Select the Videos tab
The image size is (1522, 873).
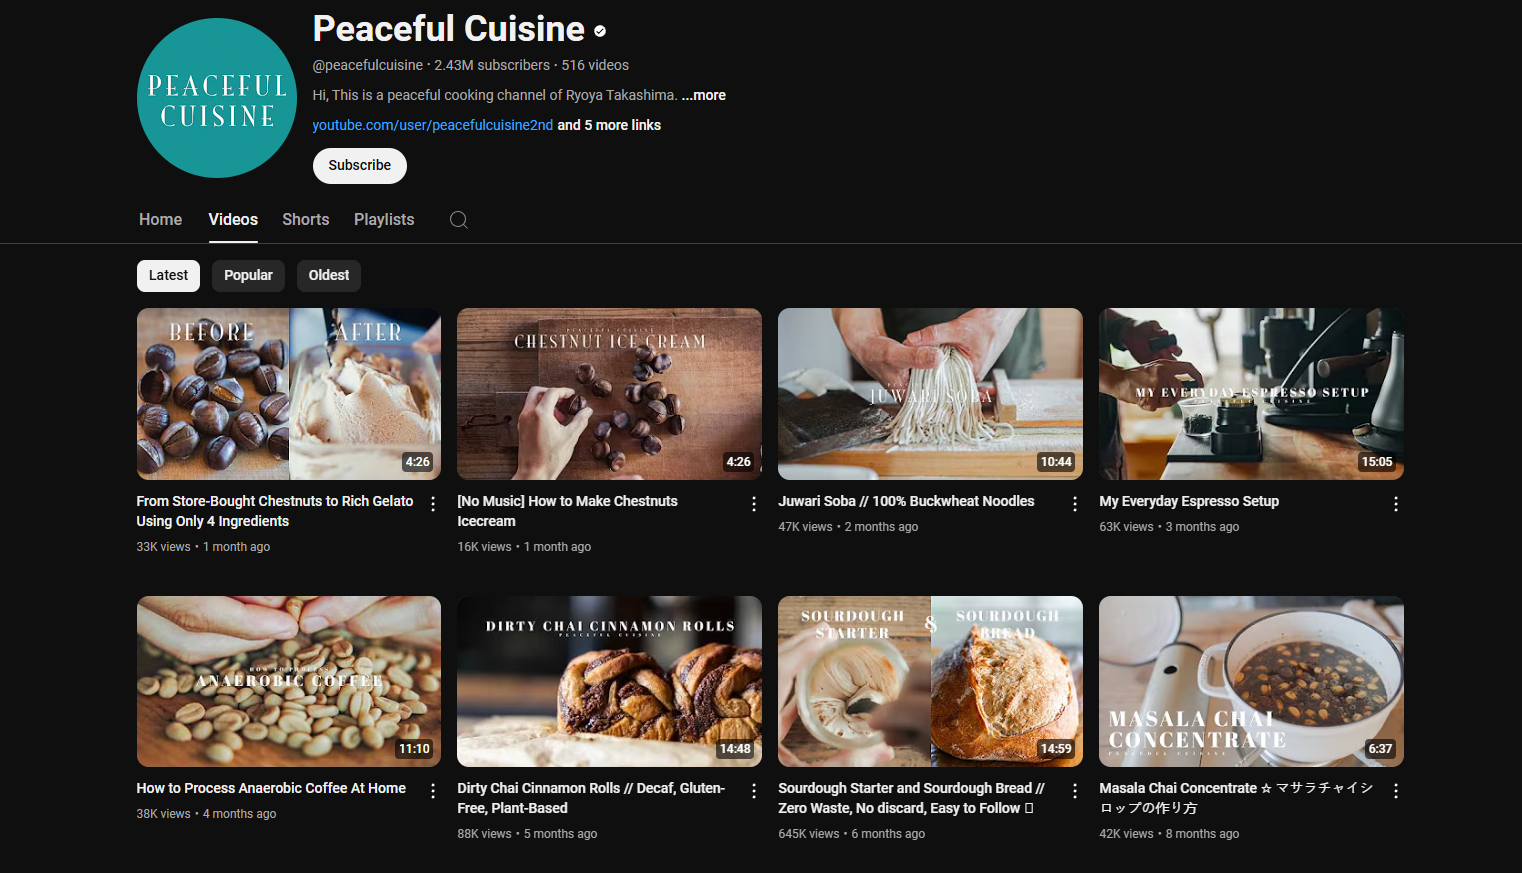(233, 220)
